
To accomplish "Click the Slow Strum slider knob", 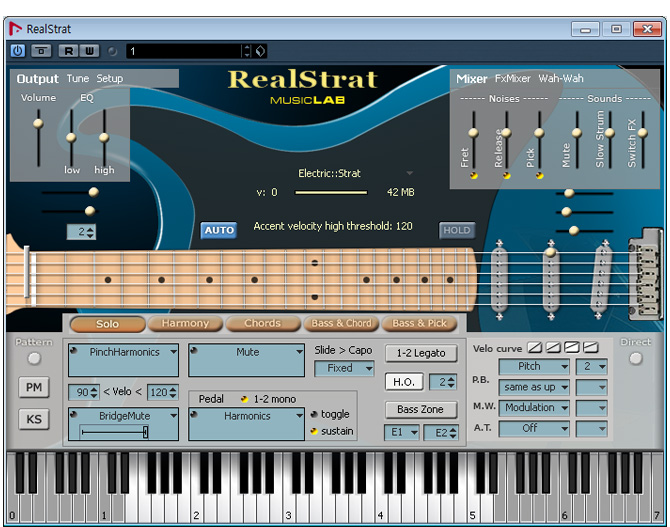I will pos(610,133).
